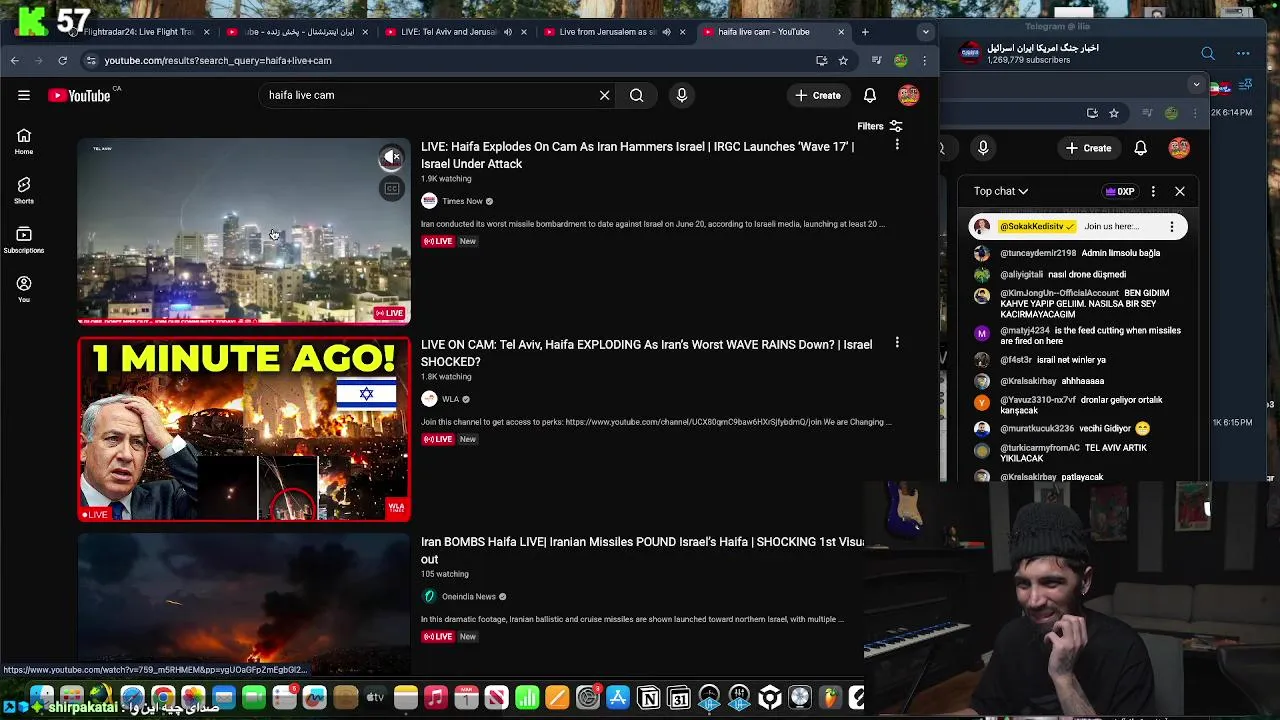Click the 0XP crown badge in chat
This screenshot has height=720, width=1280.
(1120, 191)
